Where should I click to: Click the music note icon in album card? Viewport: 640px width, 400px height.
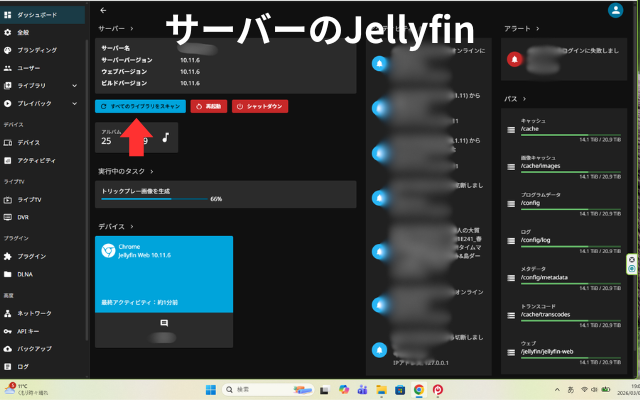[165, 137]
